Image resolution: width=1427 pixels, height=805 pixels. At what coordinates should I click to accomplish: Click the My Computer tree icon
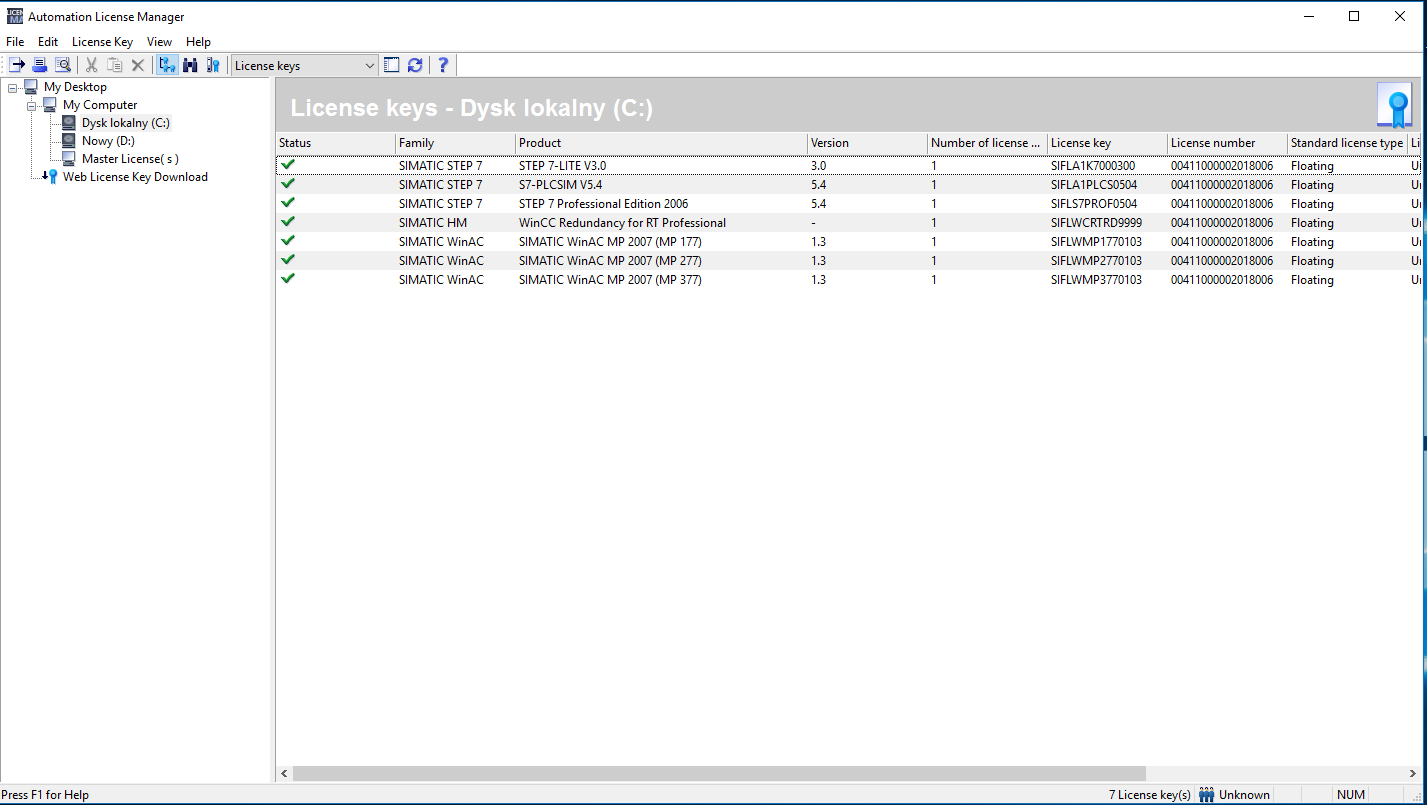point(50,105)
